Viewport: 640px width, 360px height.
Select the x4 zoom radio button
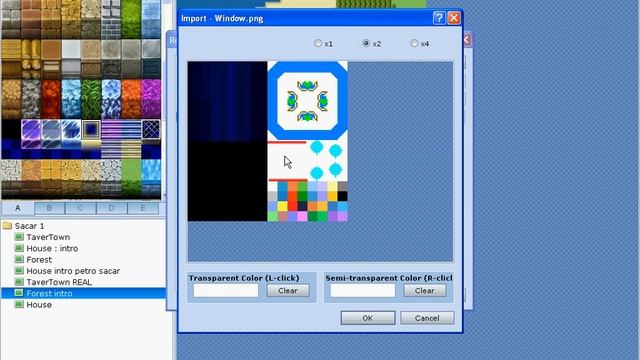(x=414, y=43)
